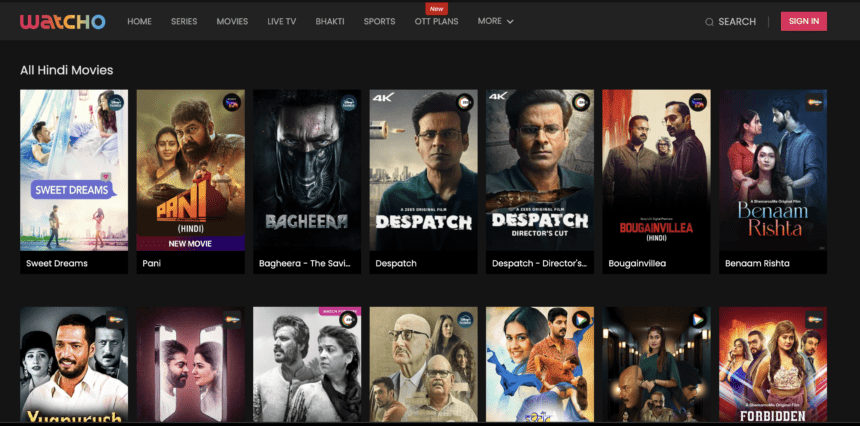
Task: Open the Pani movie poster
Action: 190,170
